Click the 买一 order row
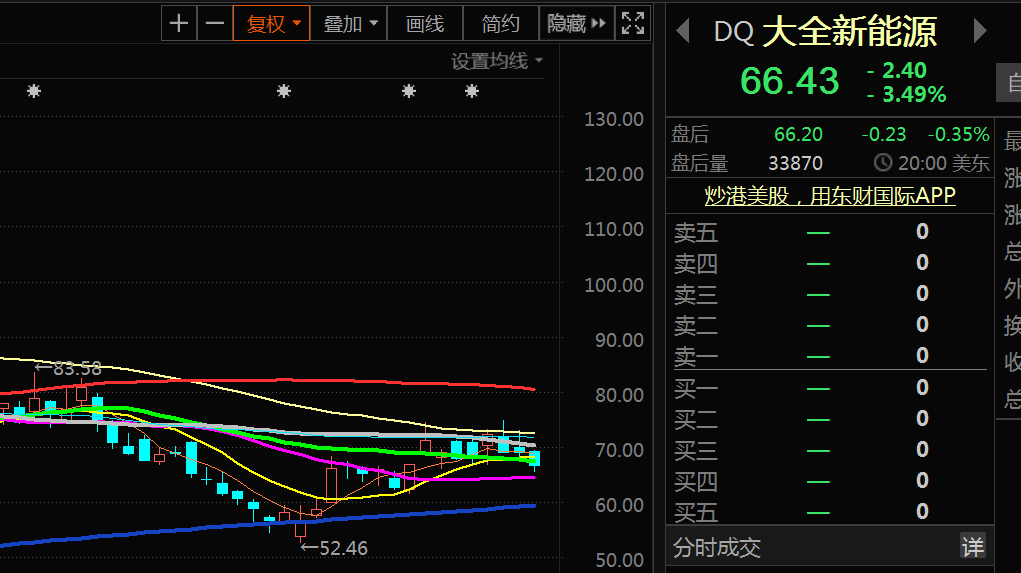Image resolution: width=1021 pixels, height=573 pixels. click(830, 388)
